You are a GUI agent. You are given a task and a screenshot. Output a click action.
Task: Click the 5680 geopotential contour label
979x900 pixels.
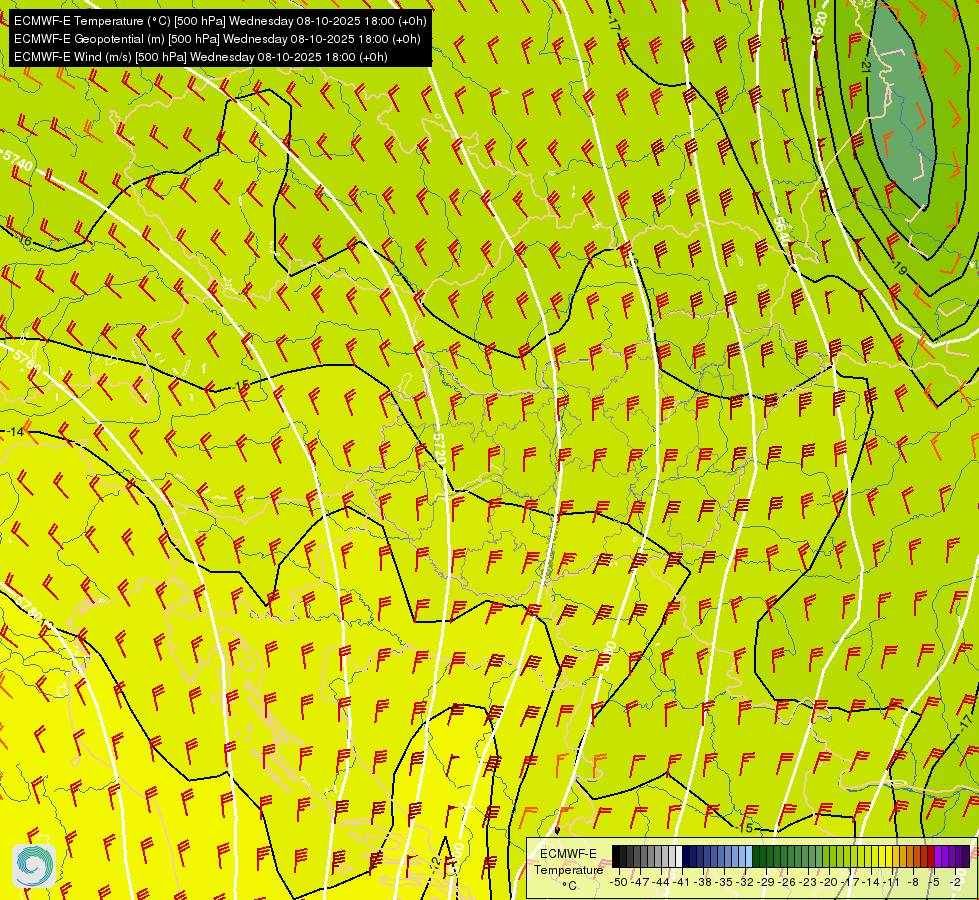click(609, 656)
